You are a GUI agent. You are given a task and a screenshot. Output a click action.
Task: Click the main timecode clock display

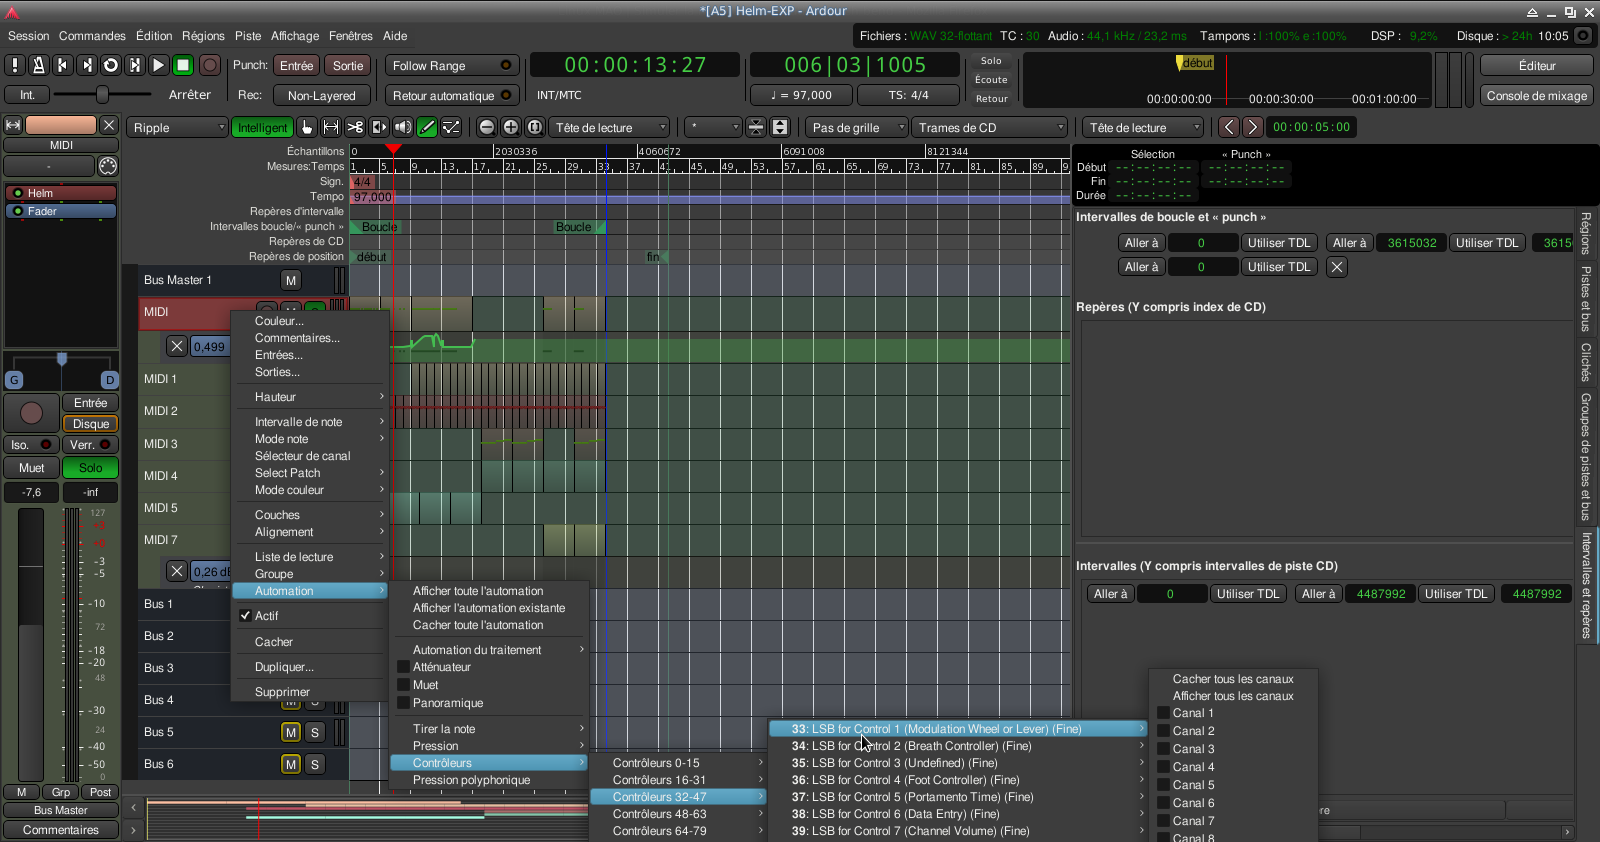pyautogui.click(x=635, y=65)
